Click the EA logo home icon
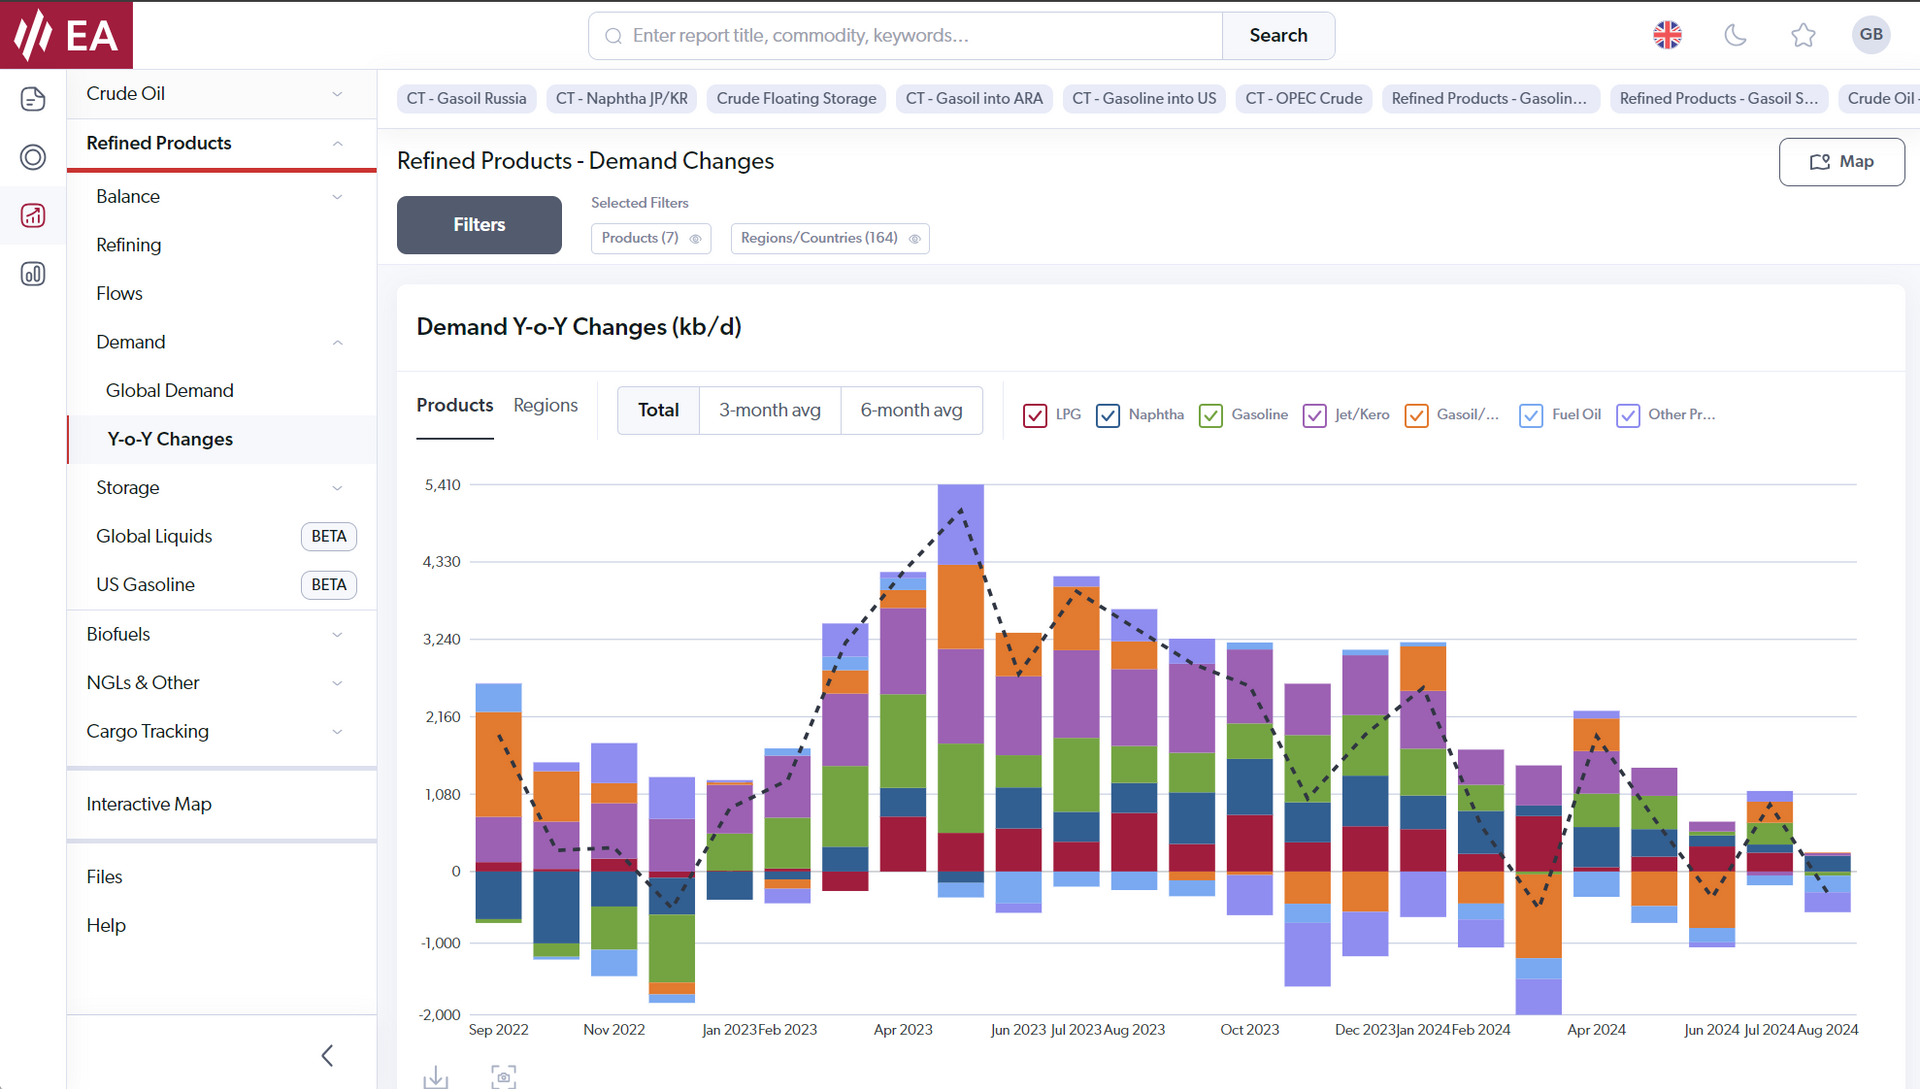Viewport: 1920px width, 1089px height. tap(66, 35)
